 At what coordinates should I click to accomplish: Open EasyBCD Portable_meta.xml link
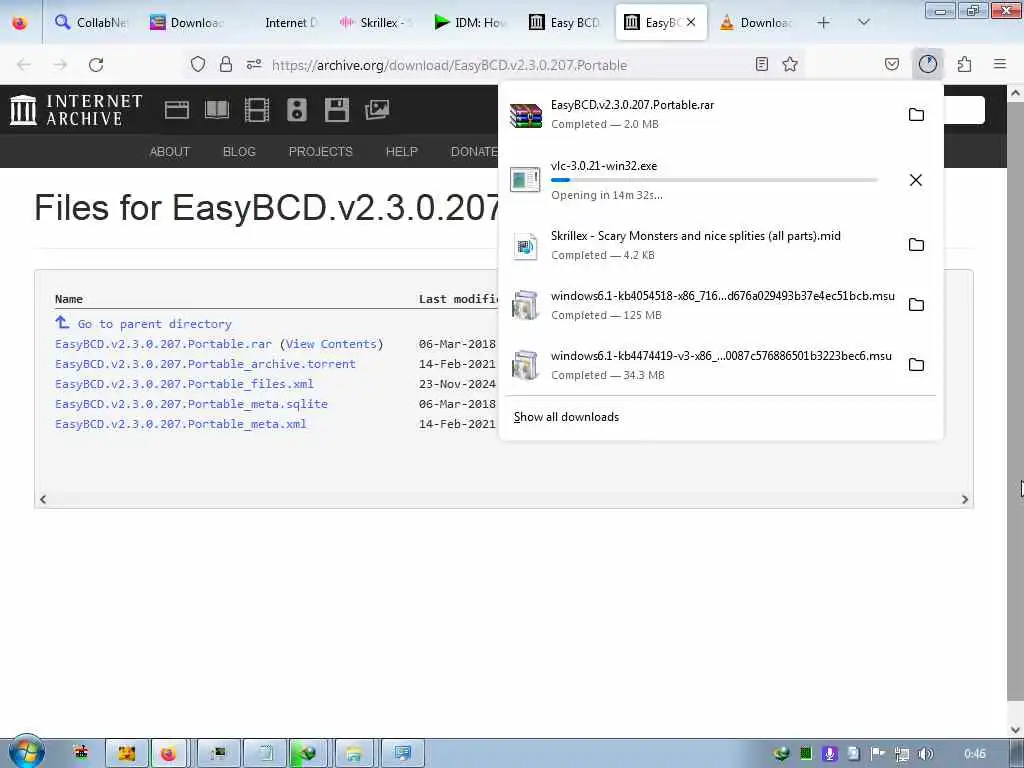[x=181, y=424]
